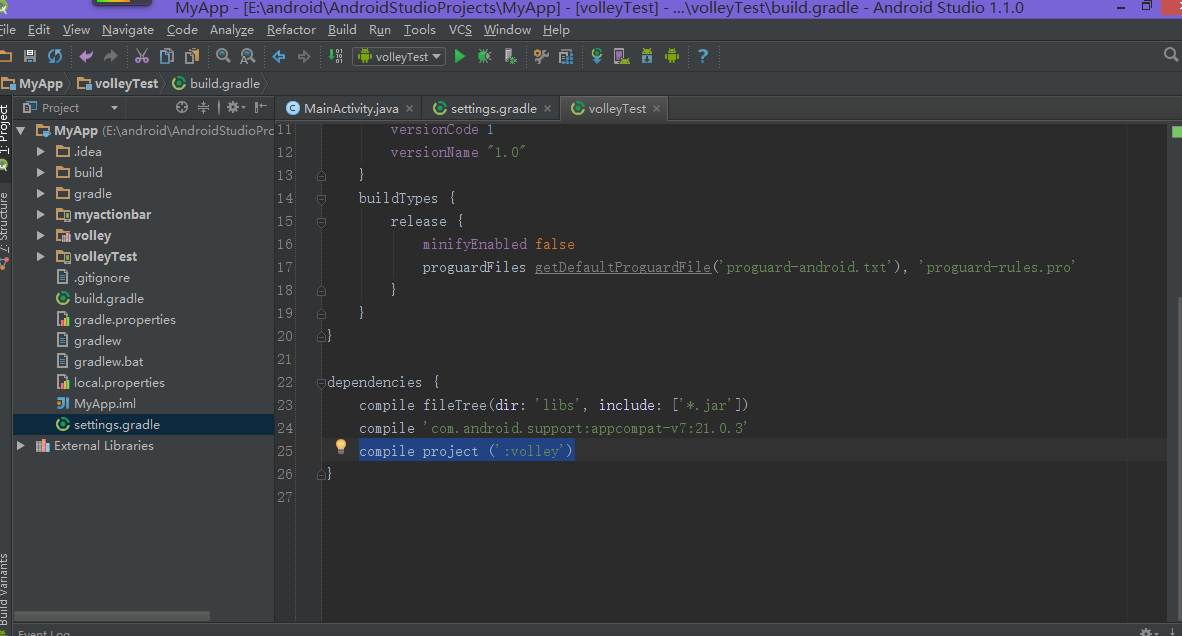Click the Cut scissors icon
The width and height of the screenshot is (1182, 636).
click(x=142, y=57)
